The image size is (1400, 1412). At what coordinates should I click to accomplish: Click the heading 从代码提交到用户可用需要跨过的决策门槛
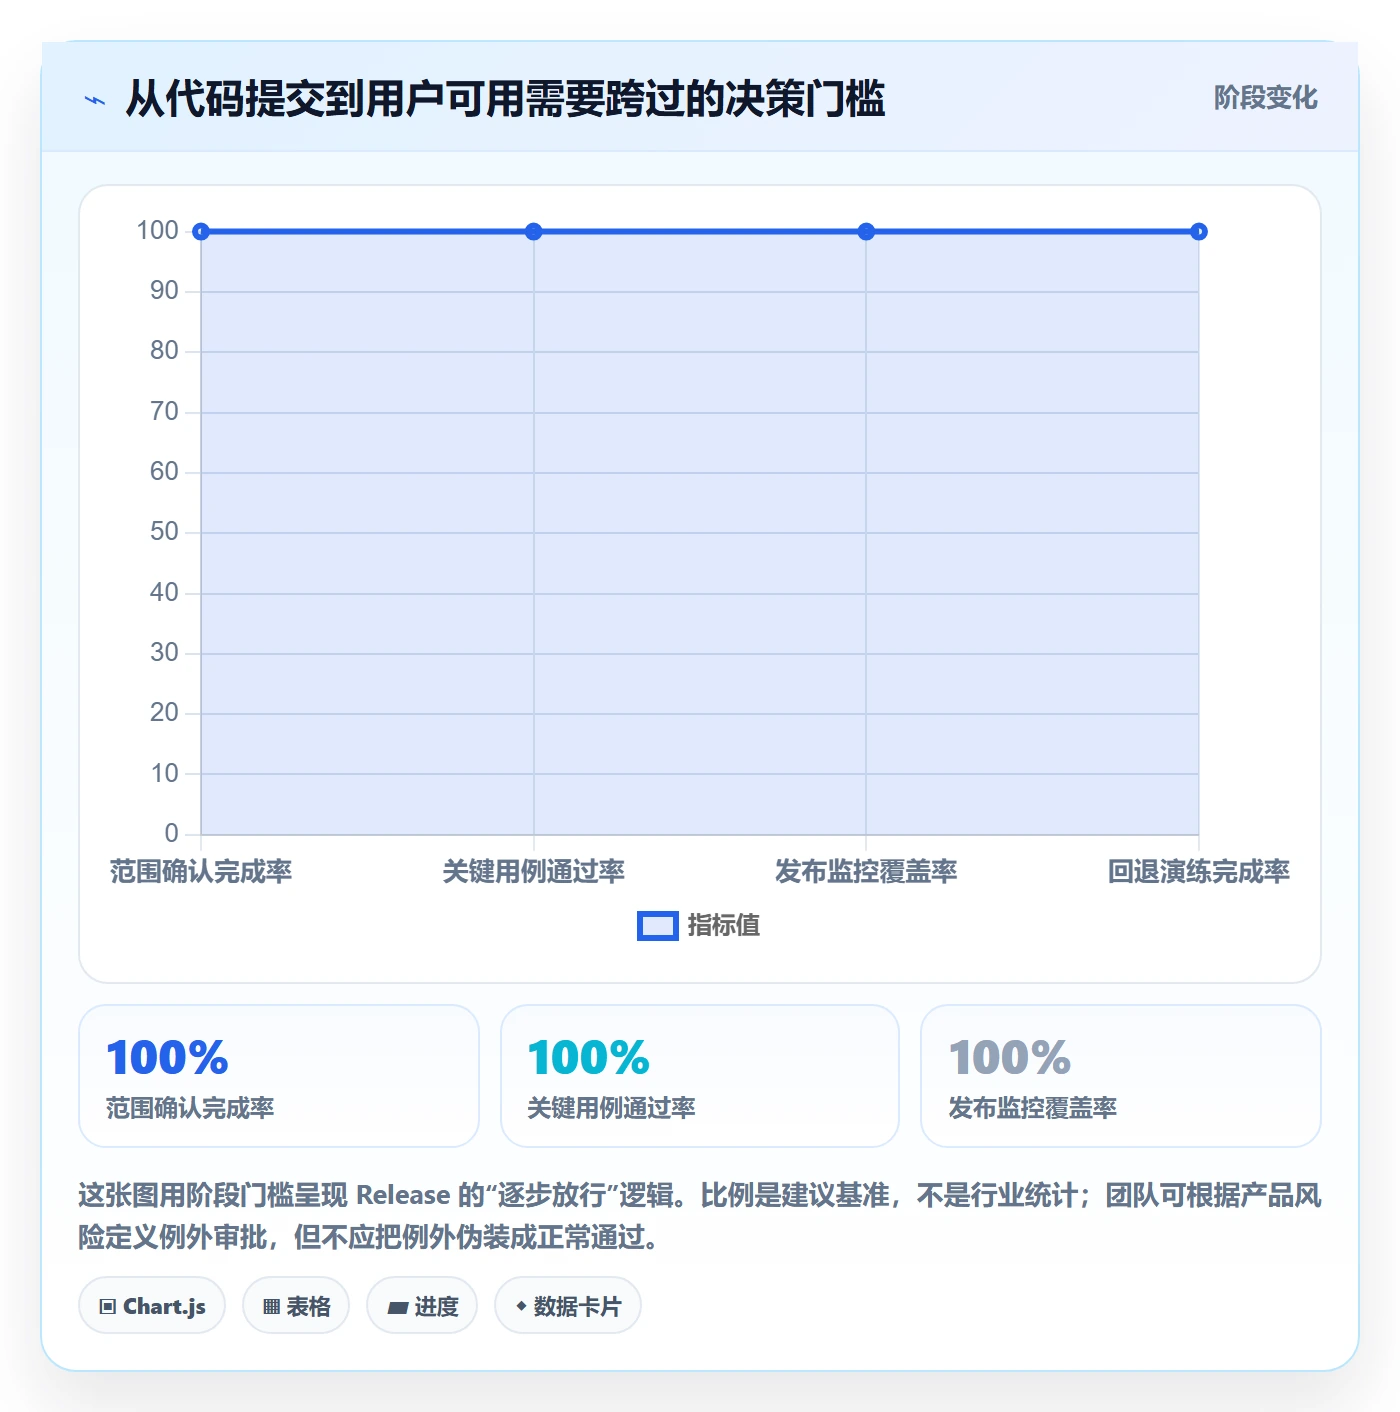[505, 99]
